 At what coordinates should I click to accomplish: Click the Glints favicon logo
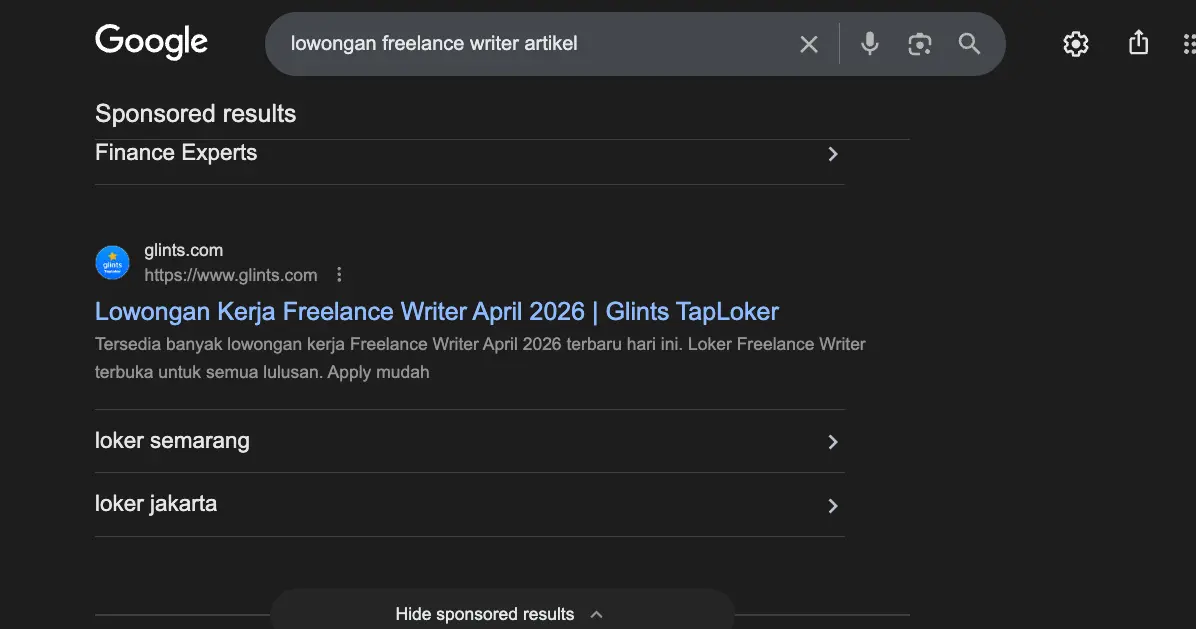pos(112,262)
